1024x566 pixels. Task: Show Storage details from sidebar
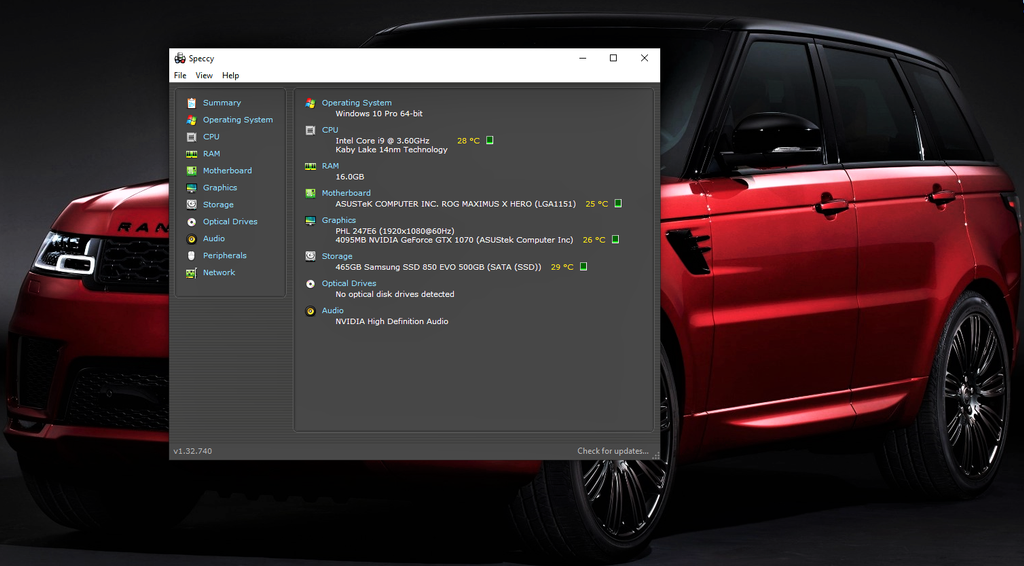coord(218,204)
